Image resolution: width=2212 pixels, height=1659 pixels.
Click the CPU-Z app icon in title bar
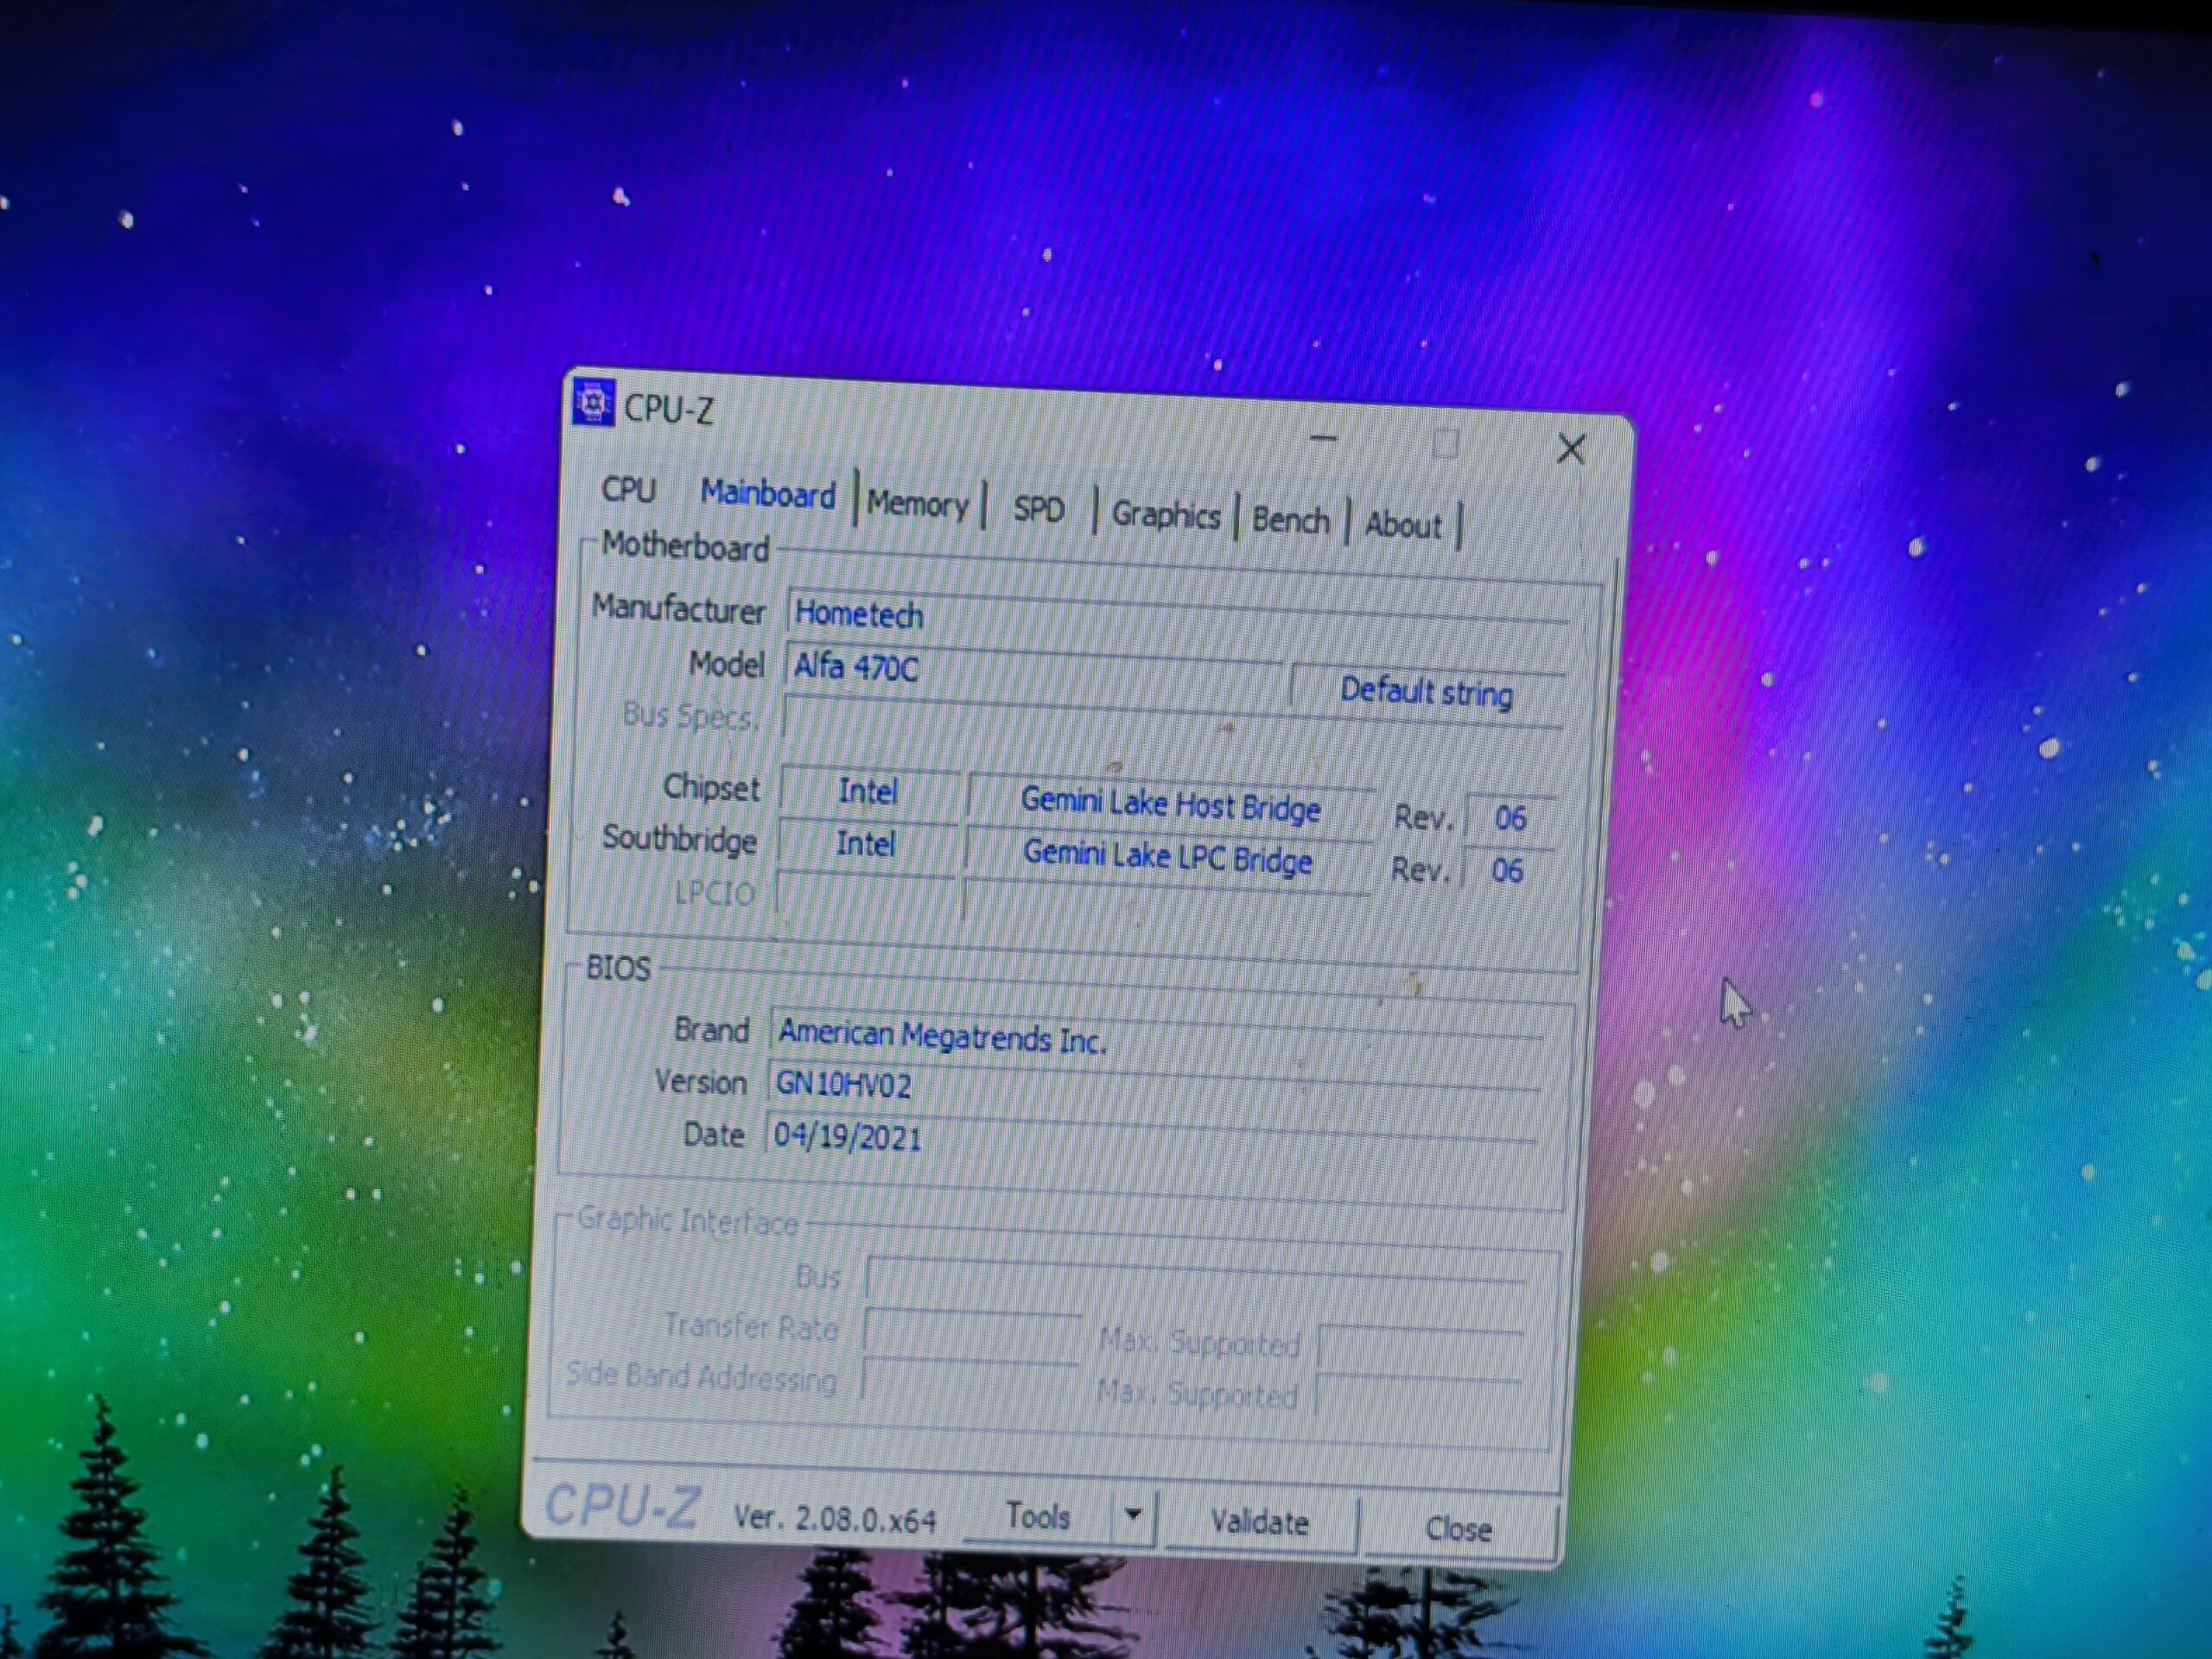pos(593,403)
